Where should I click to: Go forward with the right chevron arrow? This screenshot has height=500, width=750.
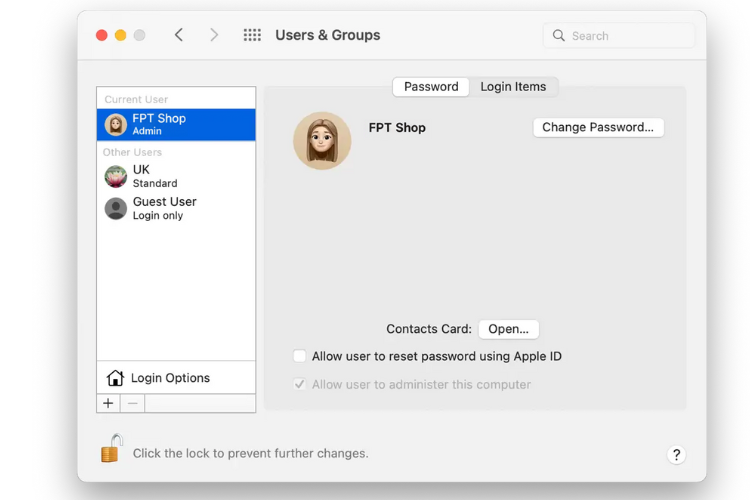point(214,35)
